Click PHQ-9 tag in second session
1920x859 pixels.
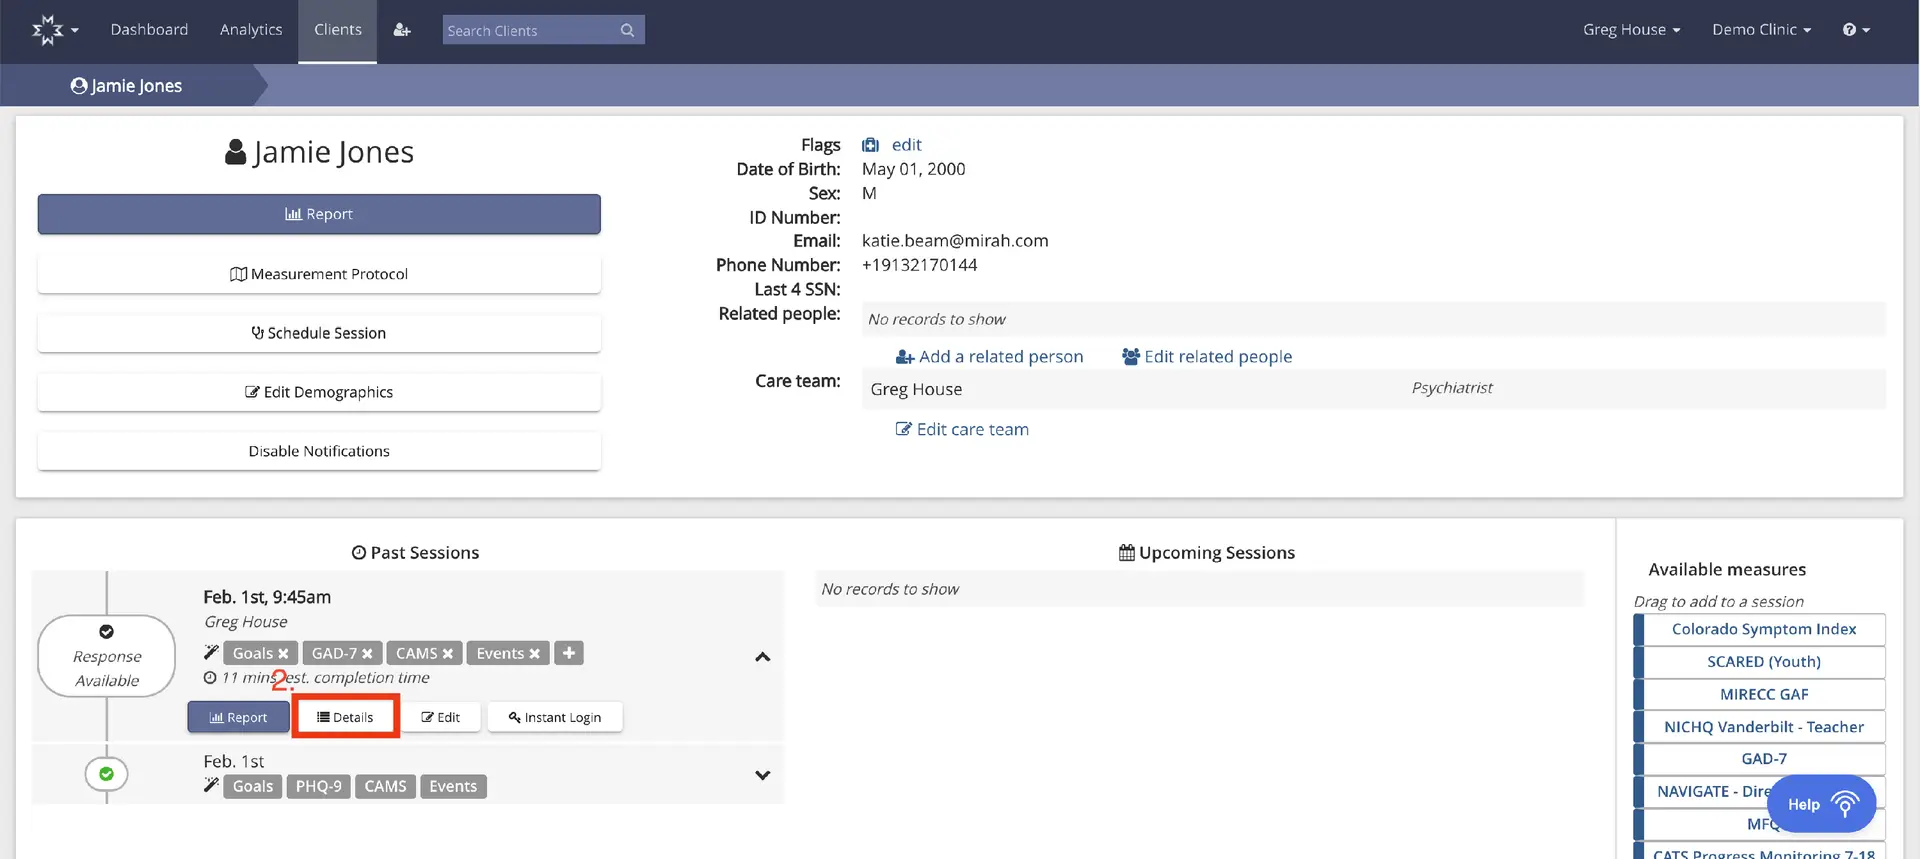click(x=318, y=787)
